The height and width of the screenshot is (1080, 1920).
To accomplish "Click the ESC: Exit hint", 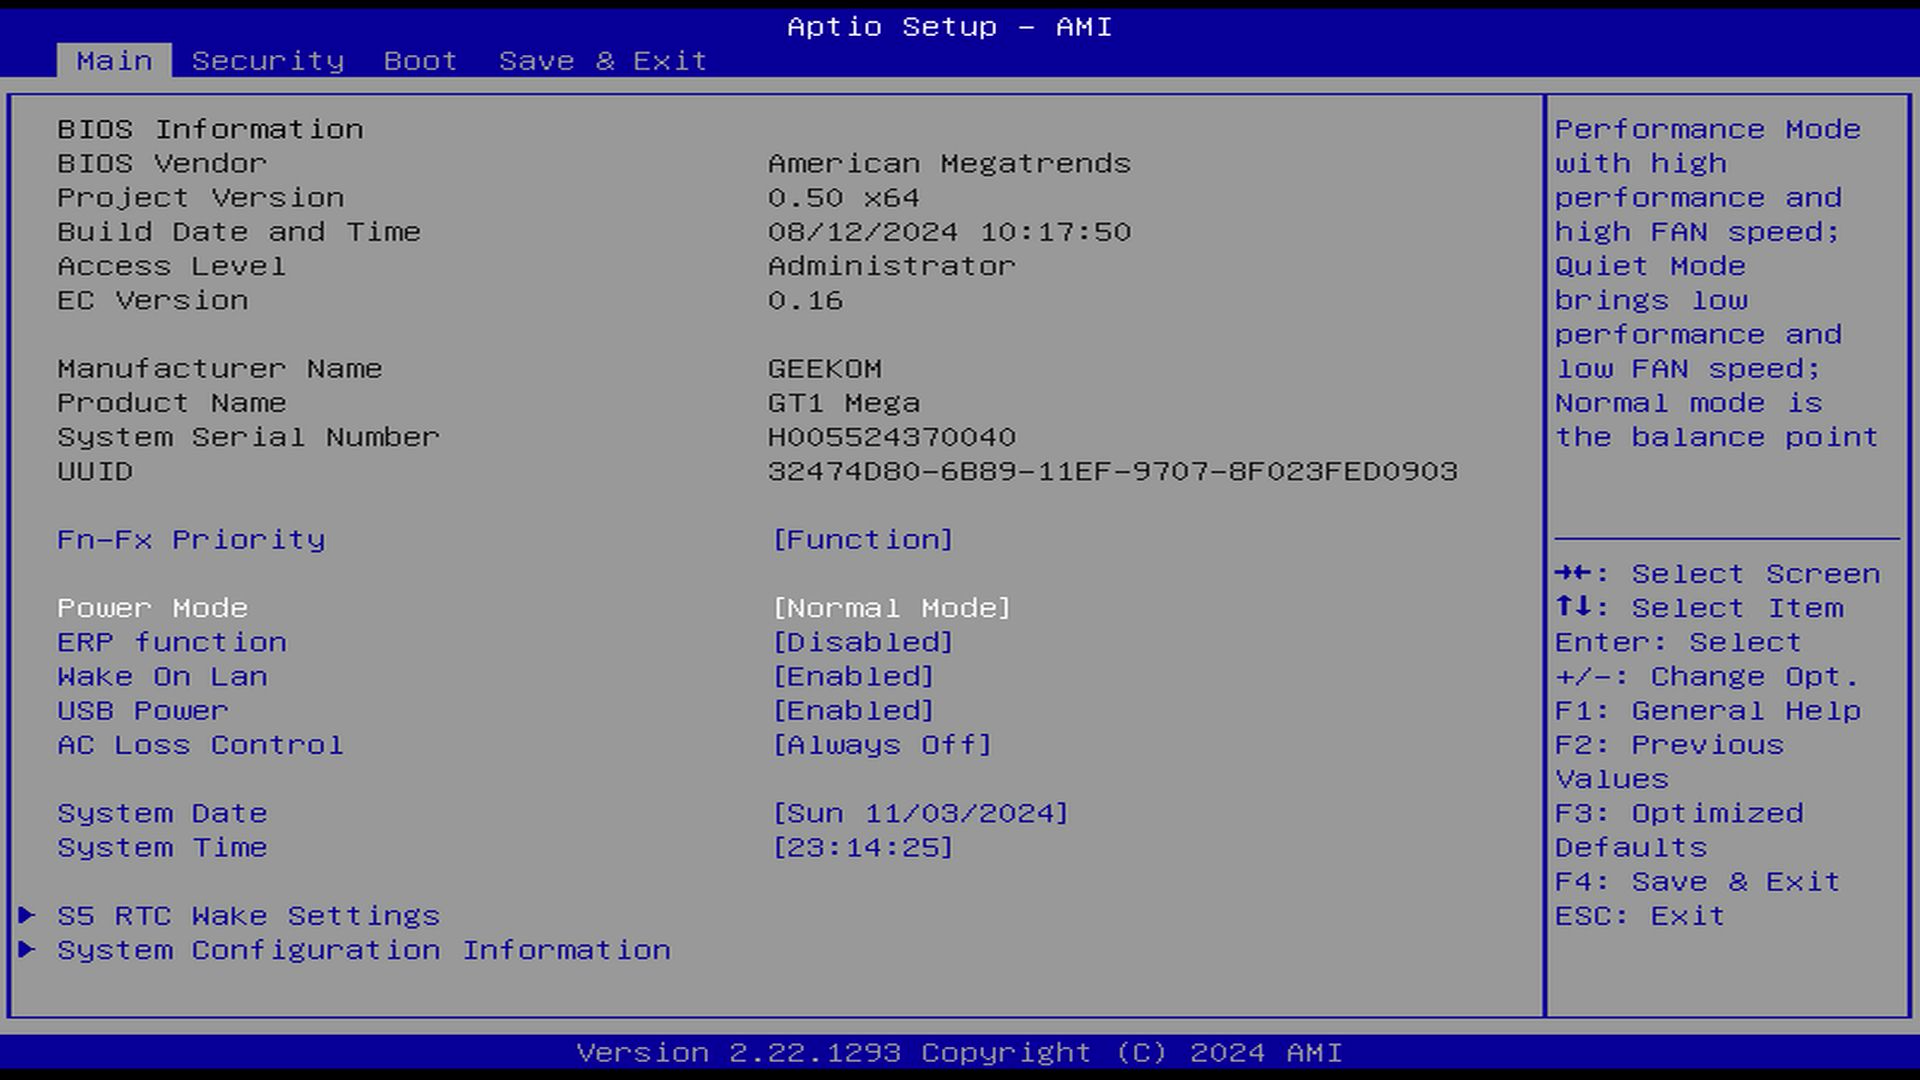I will pyautogui.click(x=1641, y=916).
